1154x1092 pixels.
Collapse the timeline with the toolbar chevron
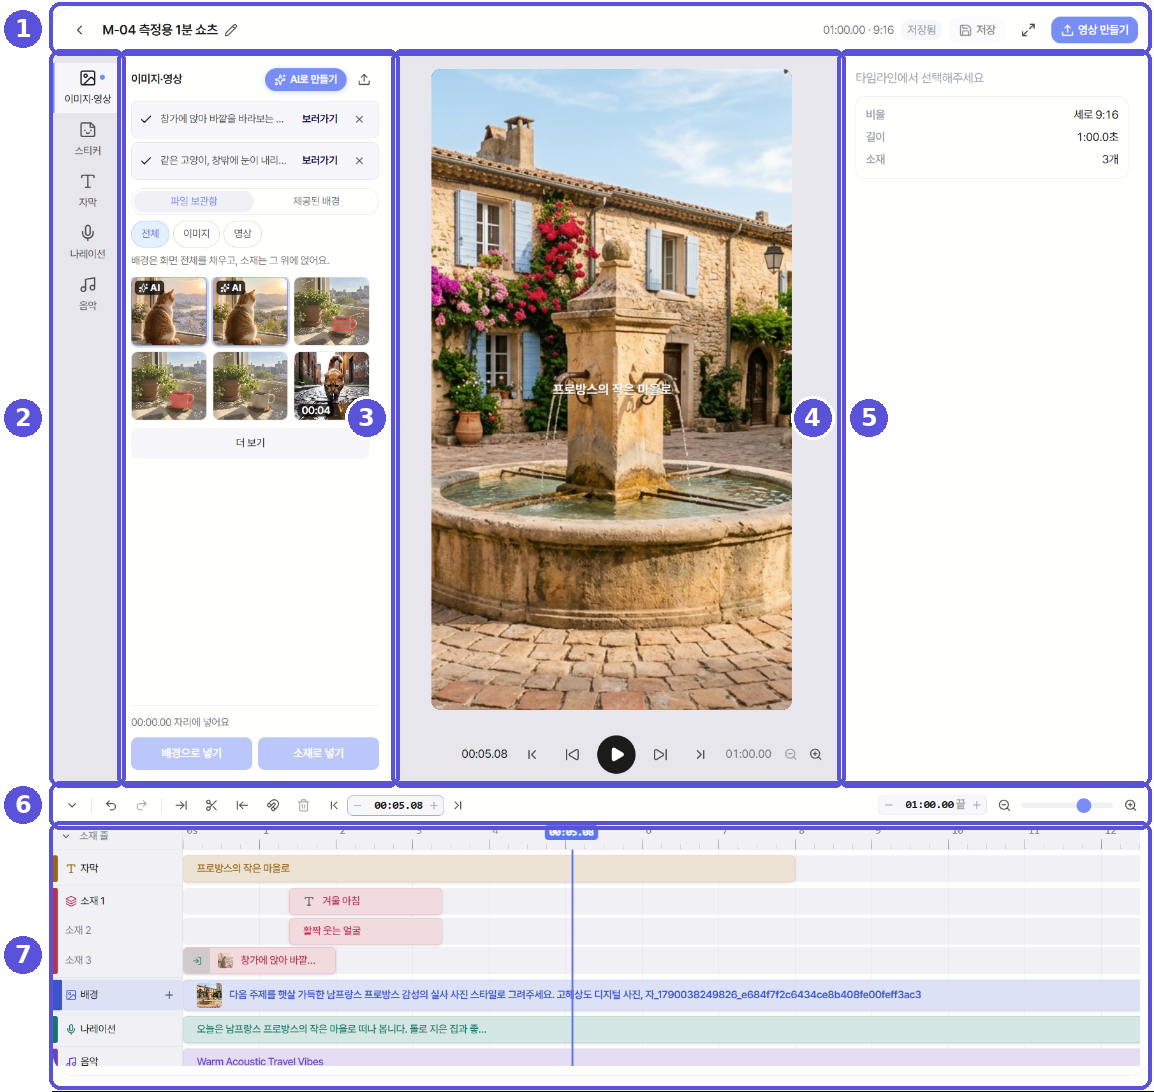72,806
